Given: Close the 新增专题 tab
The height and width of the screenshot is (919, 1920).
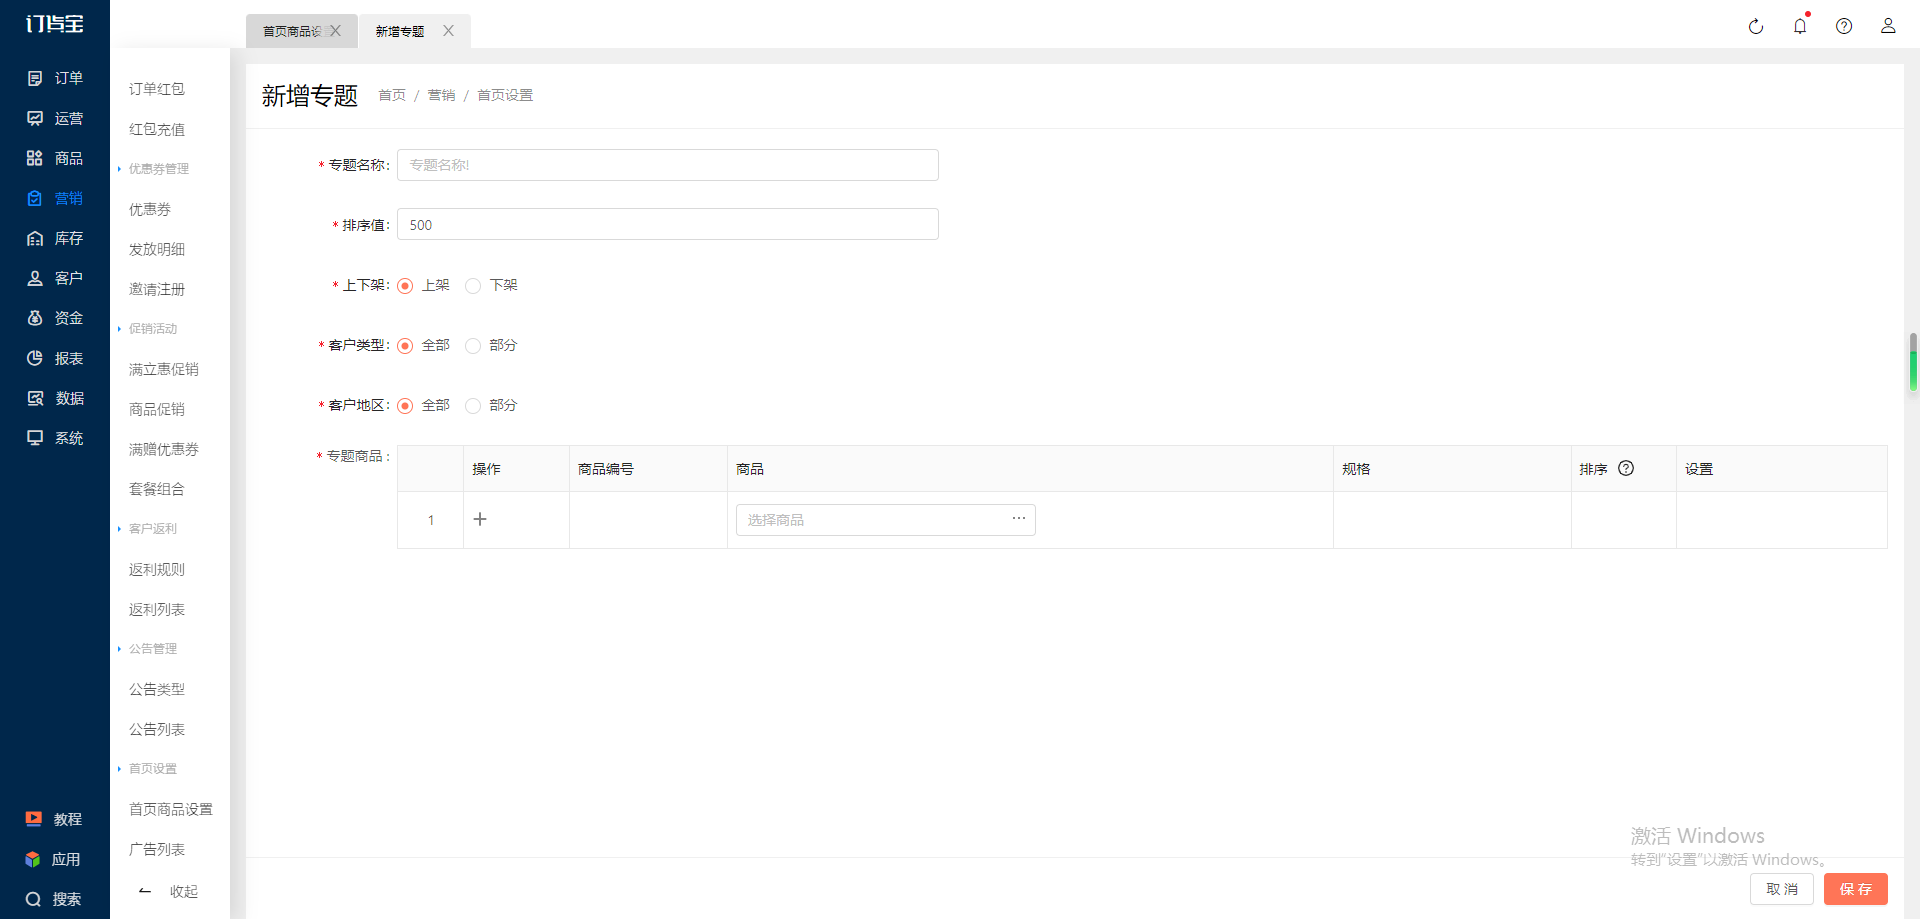Looking at the screenshot, I should 448,31.
